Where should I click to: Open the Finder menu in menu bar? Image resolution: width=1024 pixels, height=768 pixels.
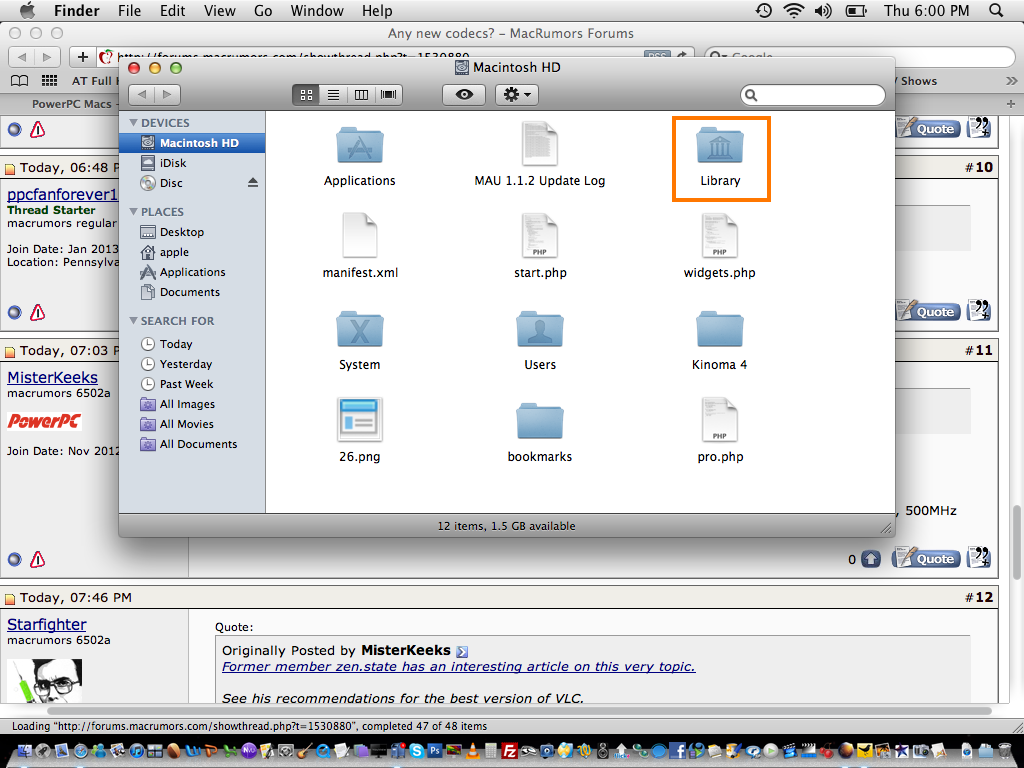click(76, 10)
